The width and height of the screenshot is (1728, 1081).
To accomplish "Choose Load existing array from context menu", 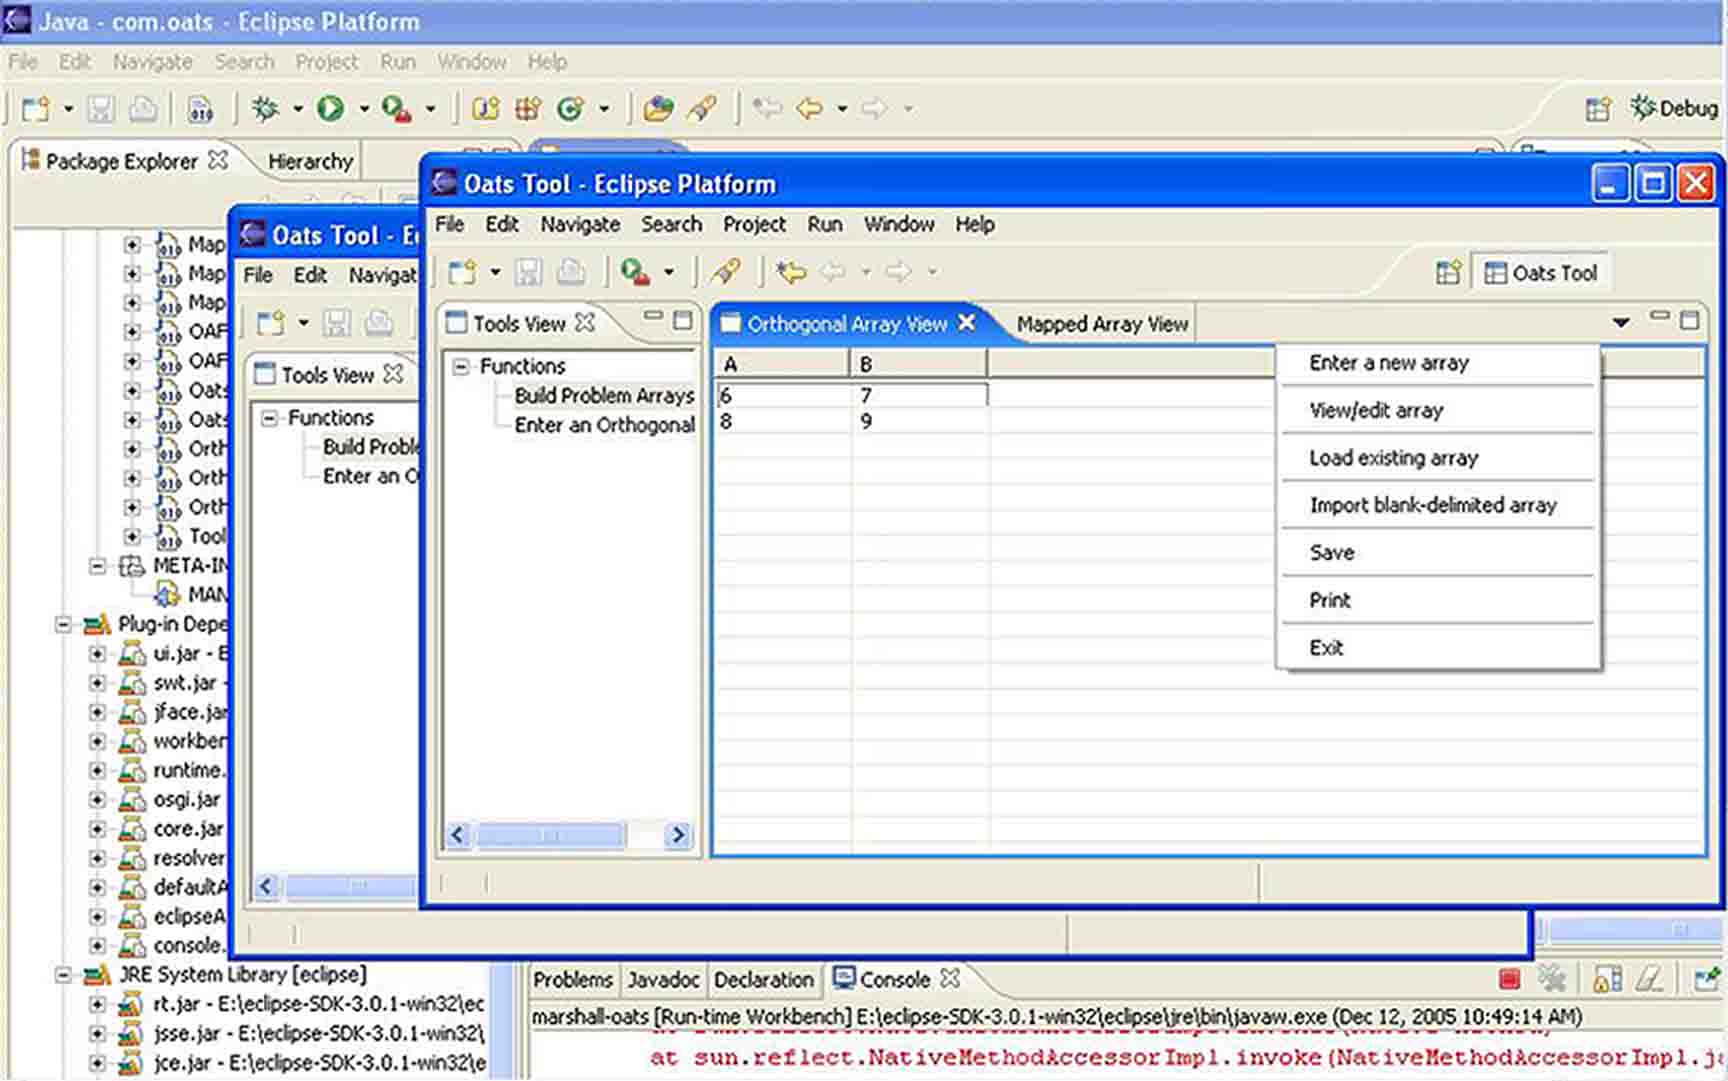I will click(x=1438, y=458).
